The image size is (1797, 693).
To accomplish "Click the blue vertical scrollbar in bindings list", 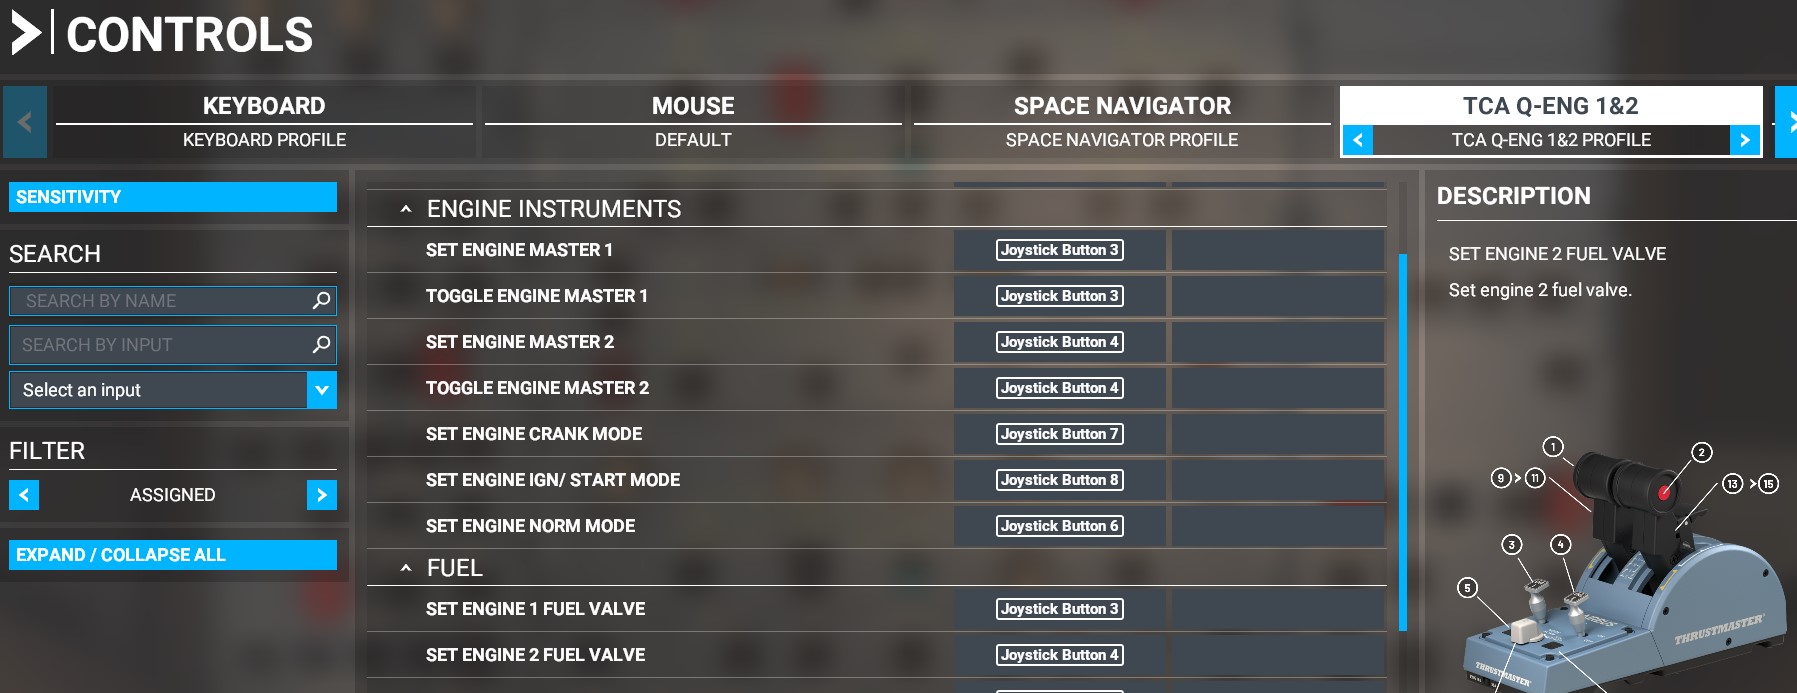I will (1402, 440).
